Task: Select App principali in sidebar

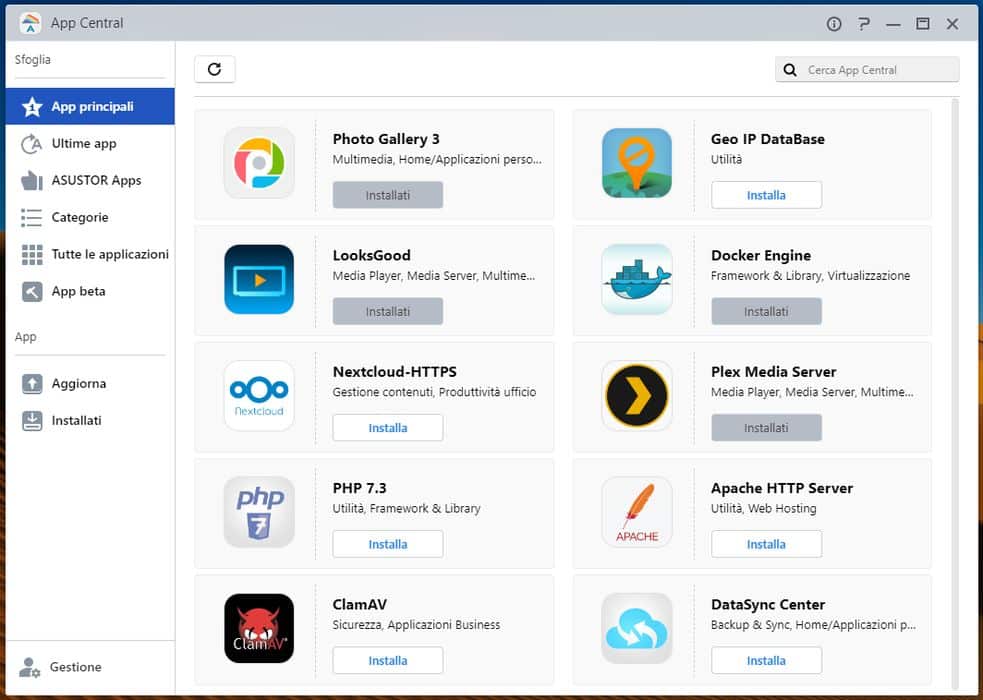Action: click(90, 107)
